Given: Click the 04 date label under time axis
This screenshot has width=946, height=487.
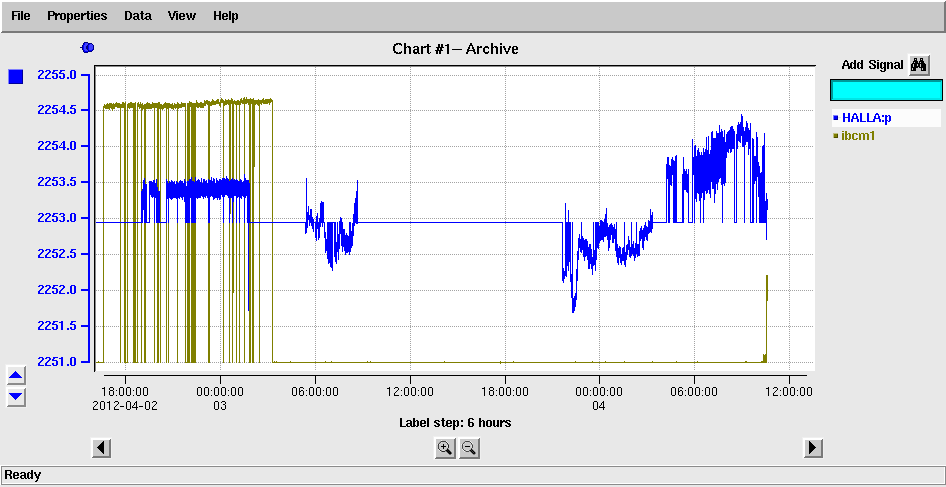Looking at the screenshot, I should pos(598,406).
